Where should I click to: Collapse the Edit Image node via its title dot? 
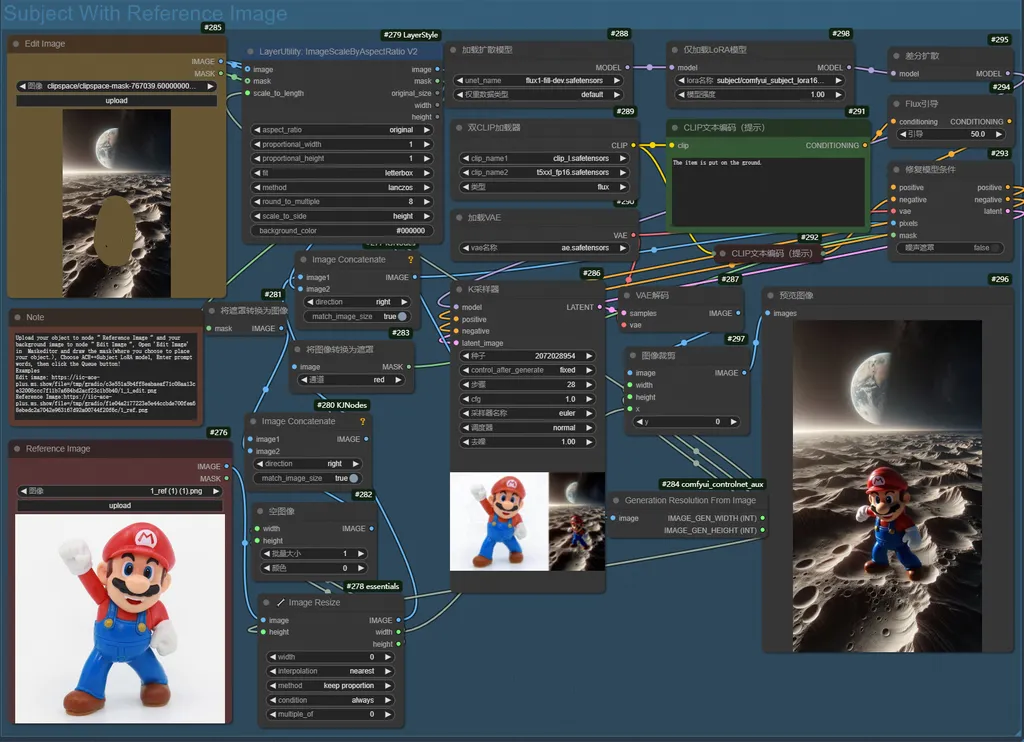(x=16, y=44)
